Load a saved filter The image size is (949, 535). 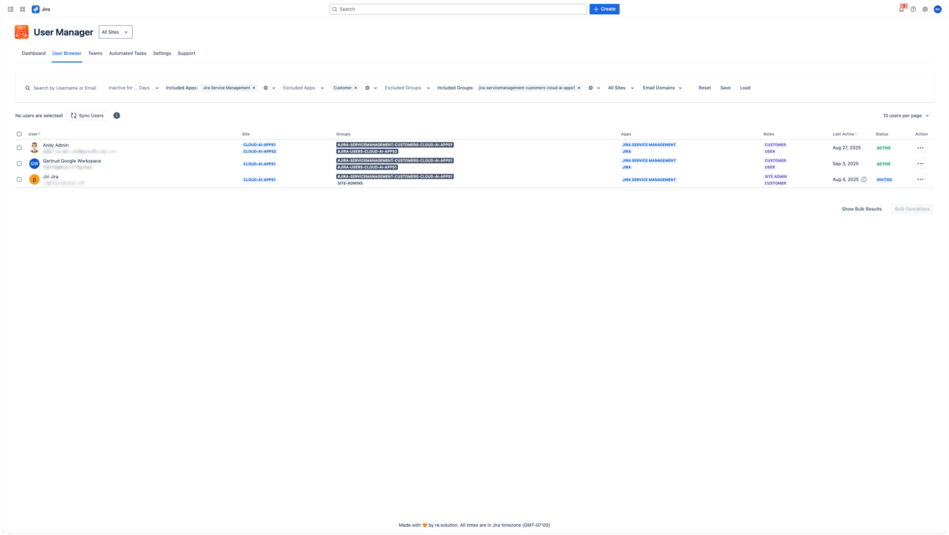click(x=745, y=88)
